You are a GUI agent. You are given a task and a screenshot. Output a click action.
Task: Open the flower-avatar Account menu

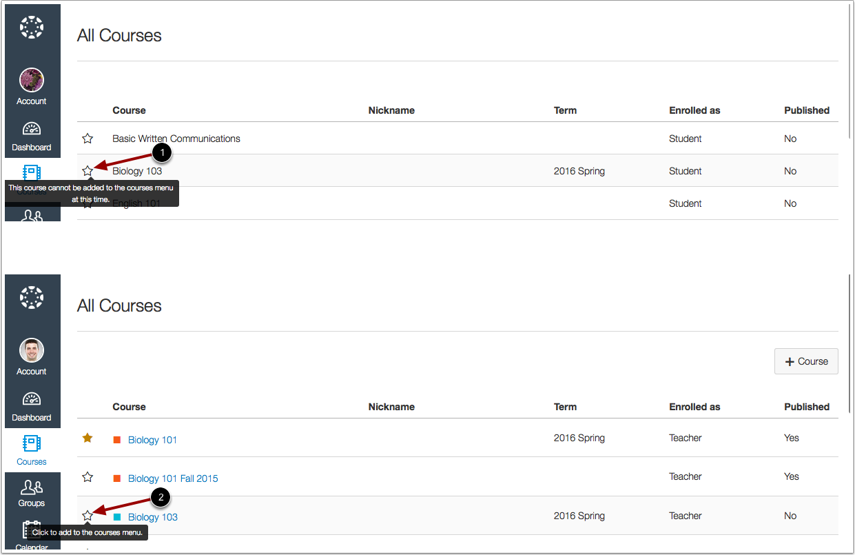coord(32,87)
